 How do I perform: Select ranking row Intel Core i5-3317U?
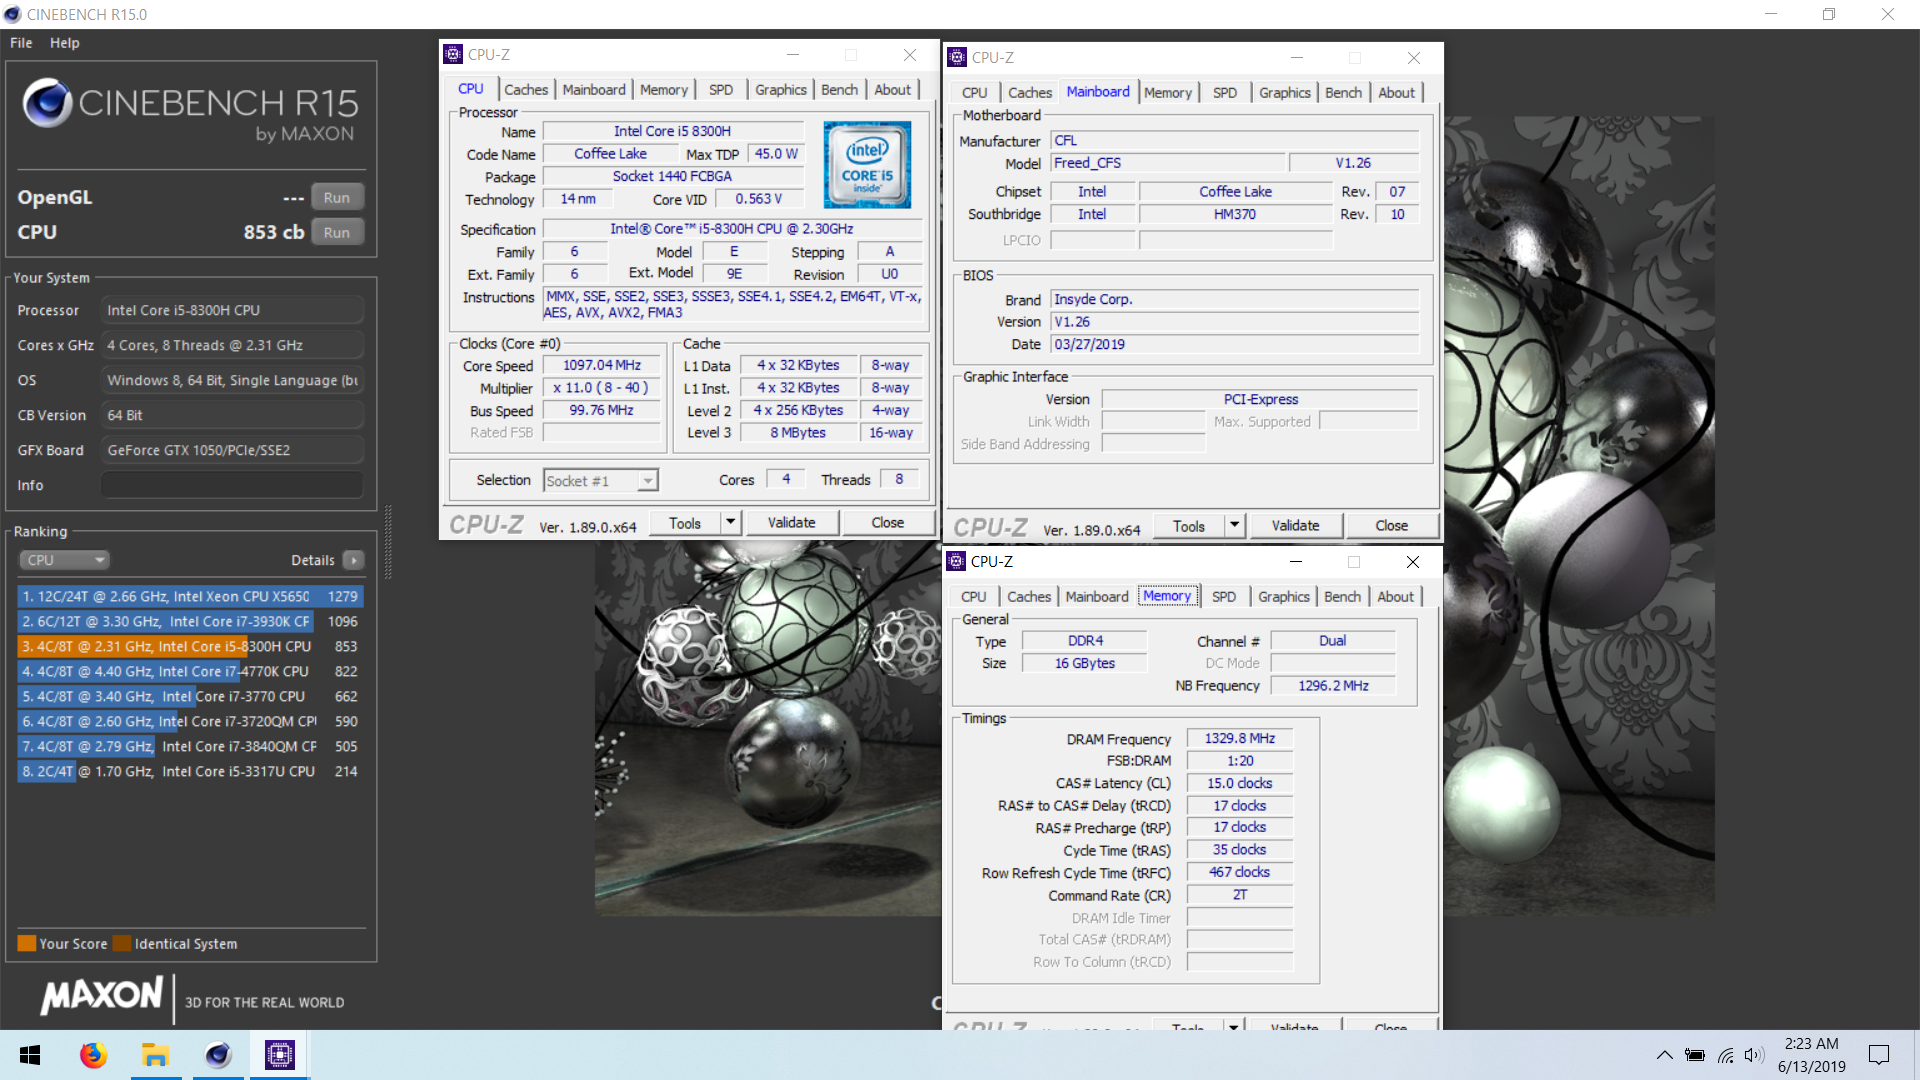(x=190, y=771)
